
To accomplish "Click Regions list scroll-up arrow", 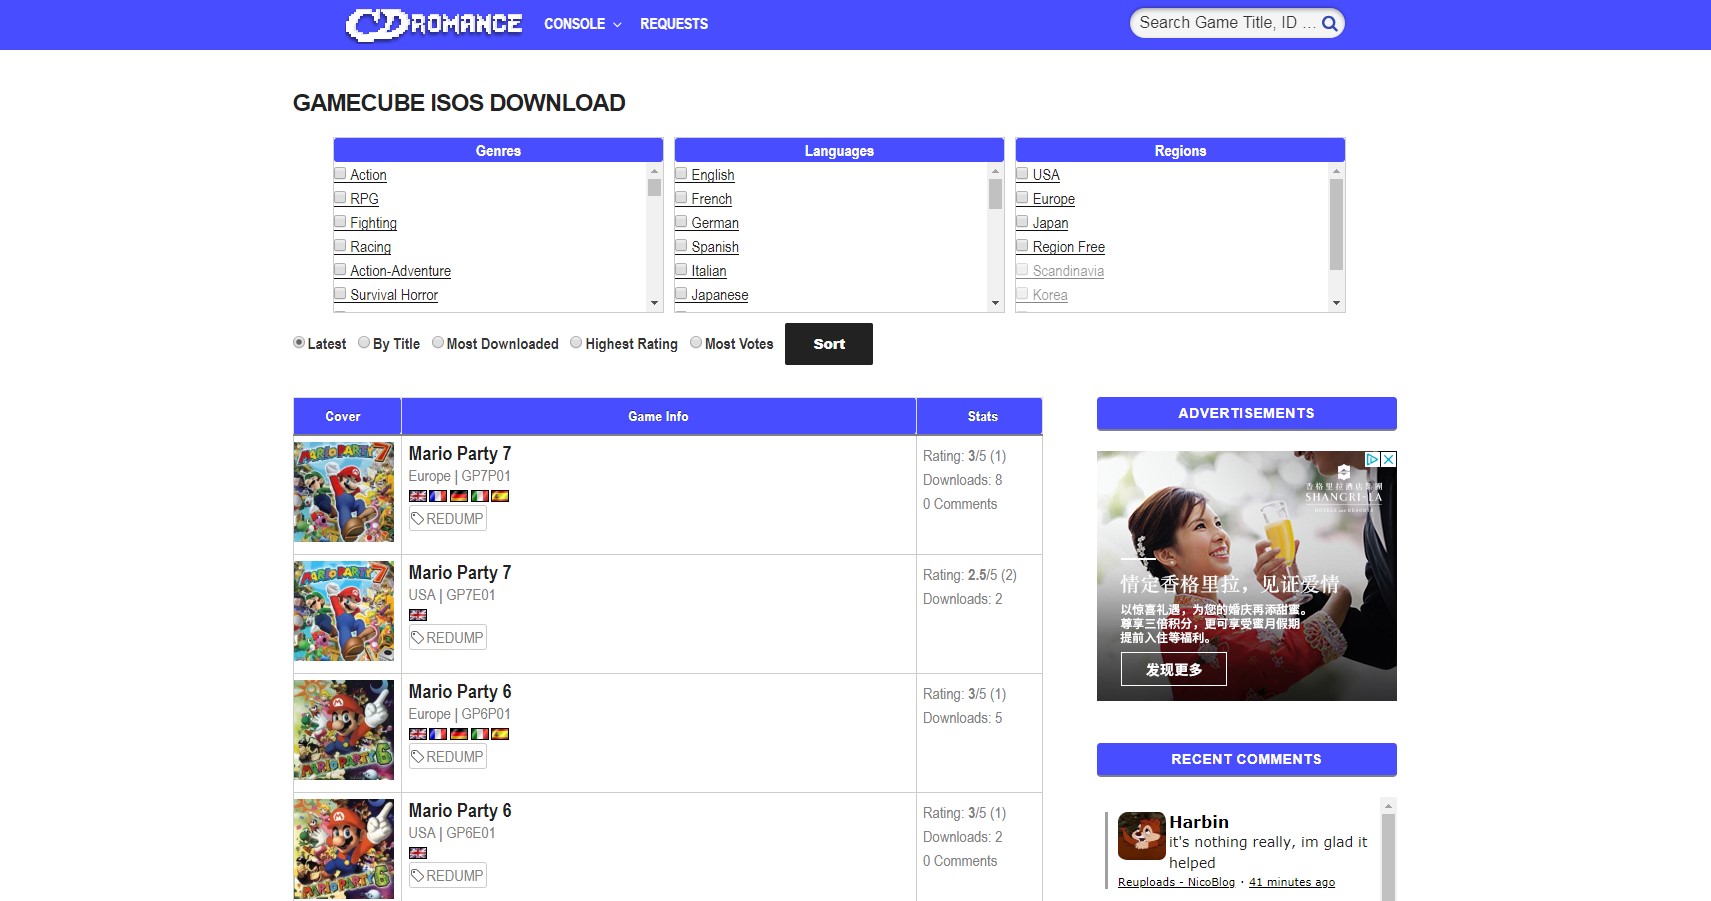I will coord(1337,171).
